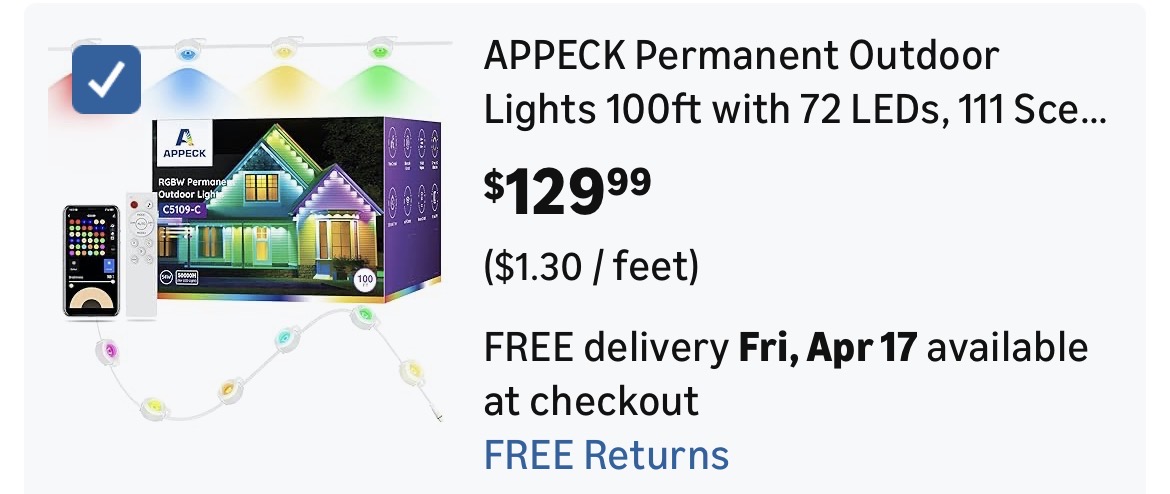This screenshot has height=494, width=1170.
Task: Click the yellow LED light at top
Action: coord(284,49)
